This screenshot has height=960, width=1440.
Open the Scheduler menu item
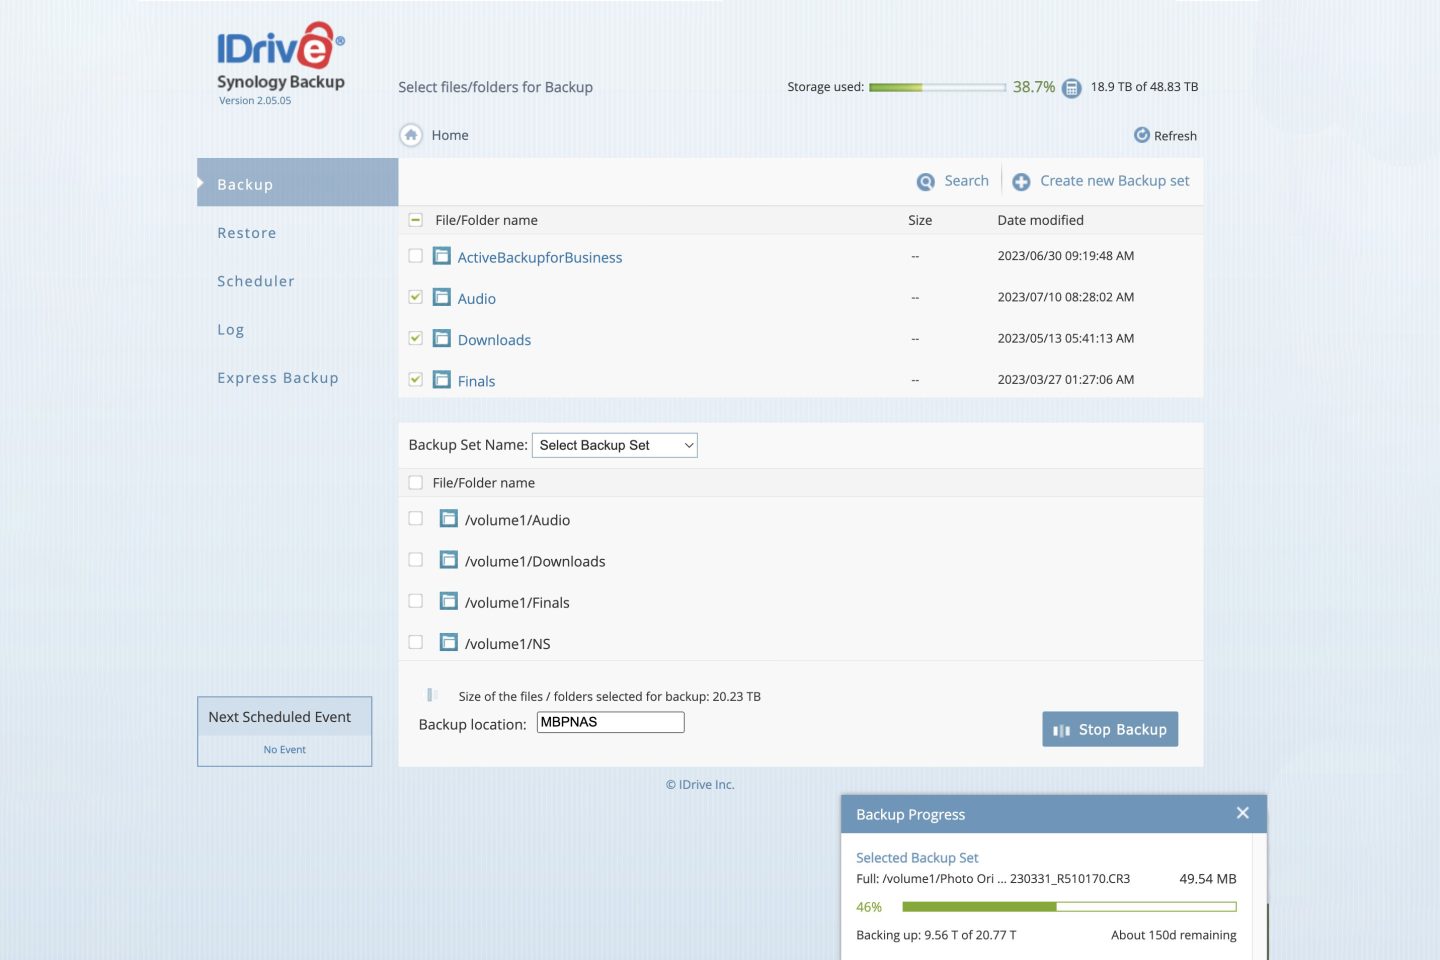pos(256,282)
